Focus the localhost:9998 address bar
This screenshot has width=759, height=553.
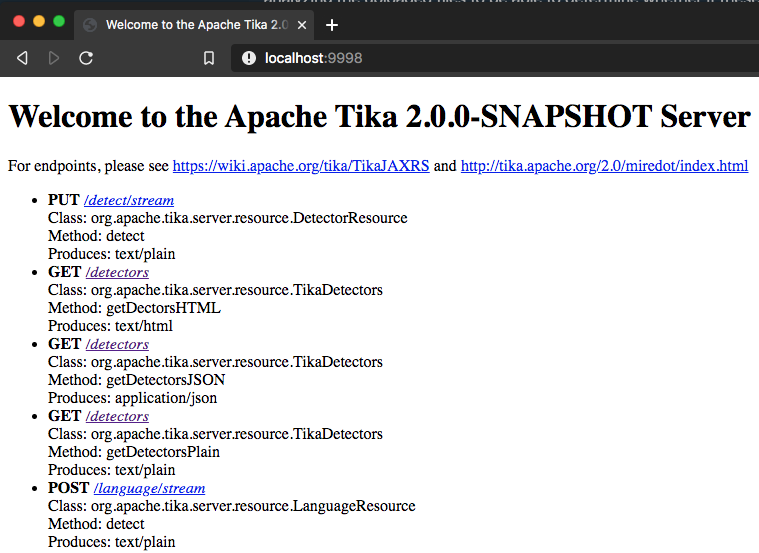[x=495, y=58]
